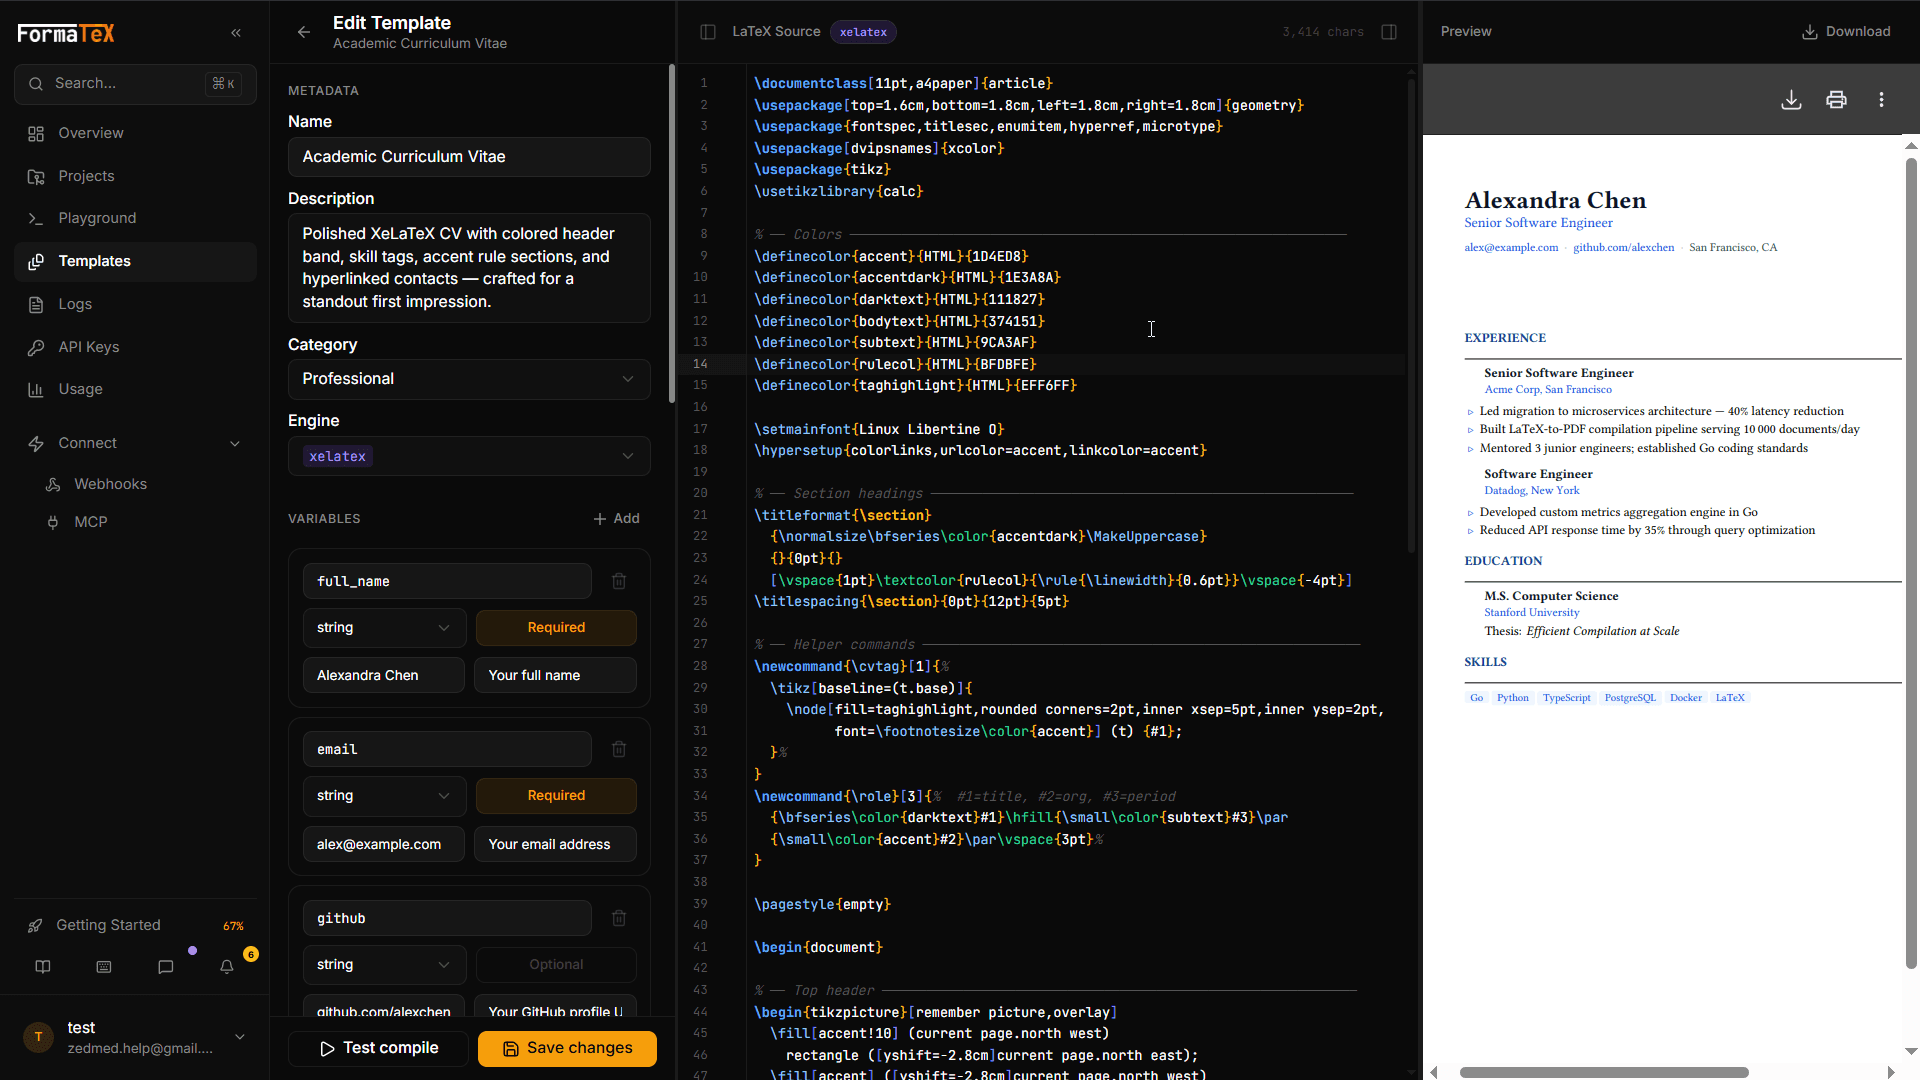Viewport: 1920px width, 1080px height.
Task: Open the notifications bell with badge 6
Action: [227, 967]
